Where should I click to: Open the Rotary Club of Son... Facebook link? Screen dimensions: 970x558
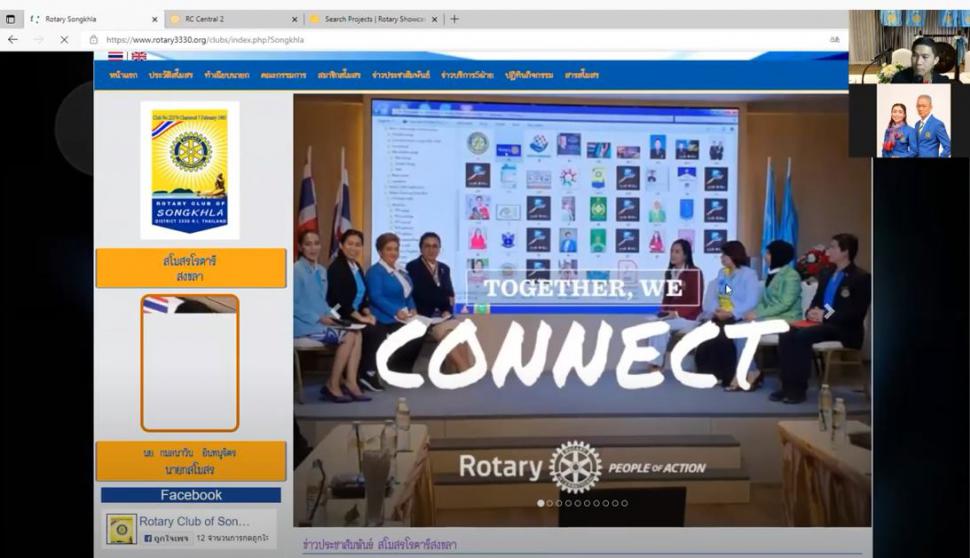pos(194,522)
